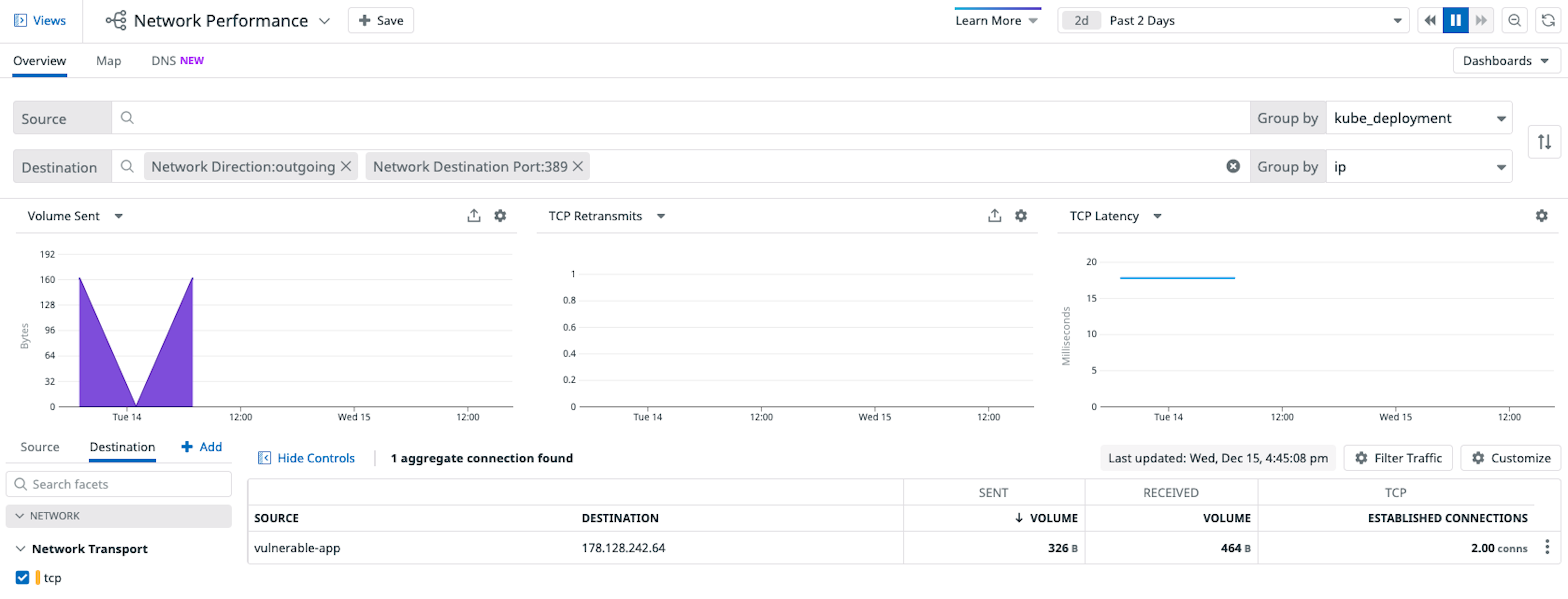
Task: Open TCP Latency graph settings gear
Action: point(1541,216)
